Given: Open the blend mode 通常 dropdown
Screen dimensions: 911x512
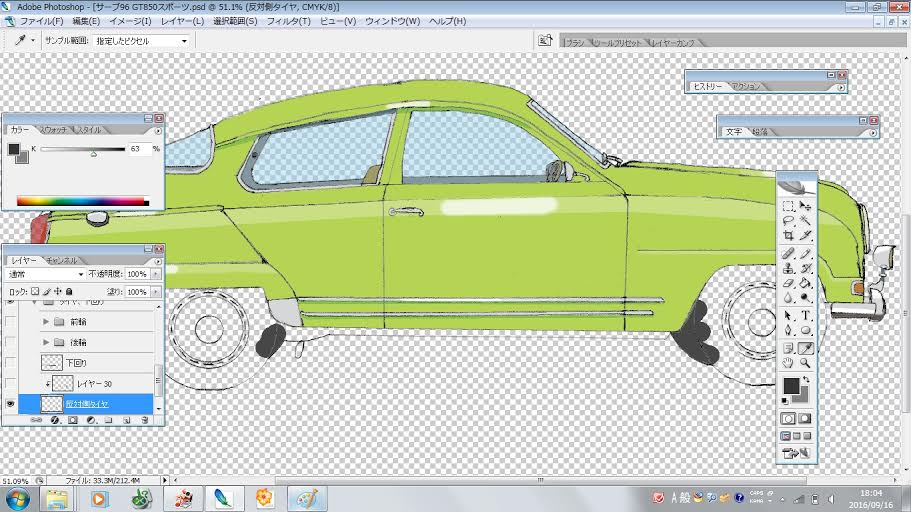Looking at the screenshot, I should click(x=45, y=274).
